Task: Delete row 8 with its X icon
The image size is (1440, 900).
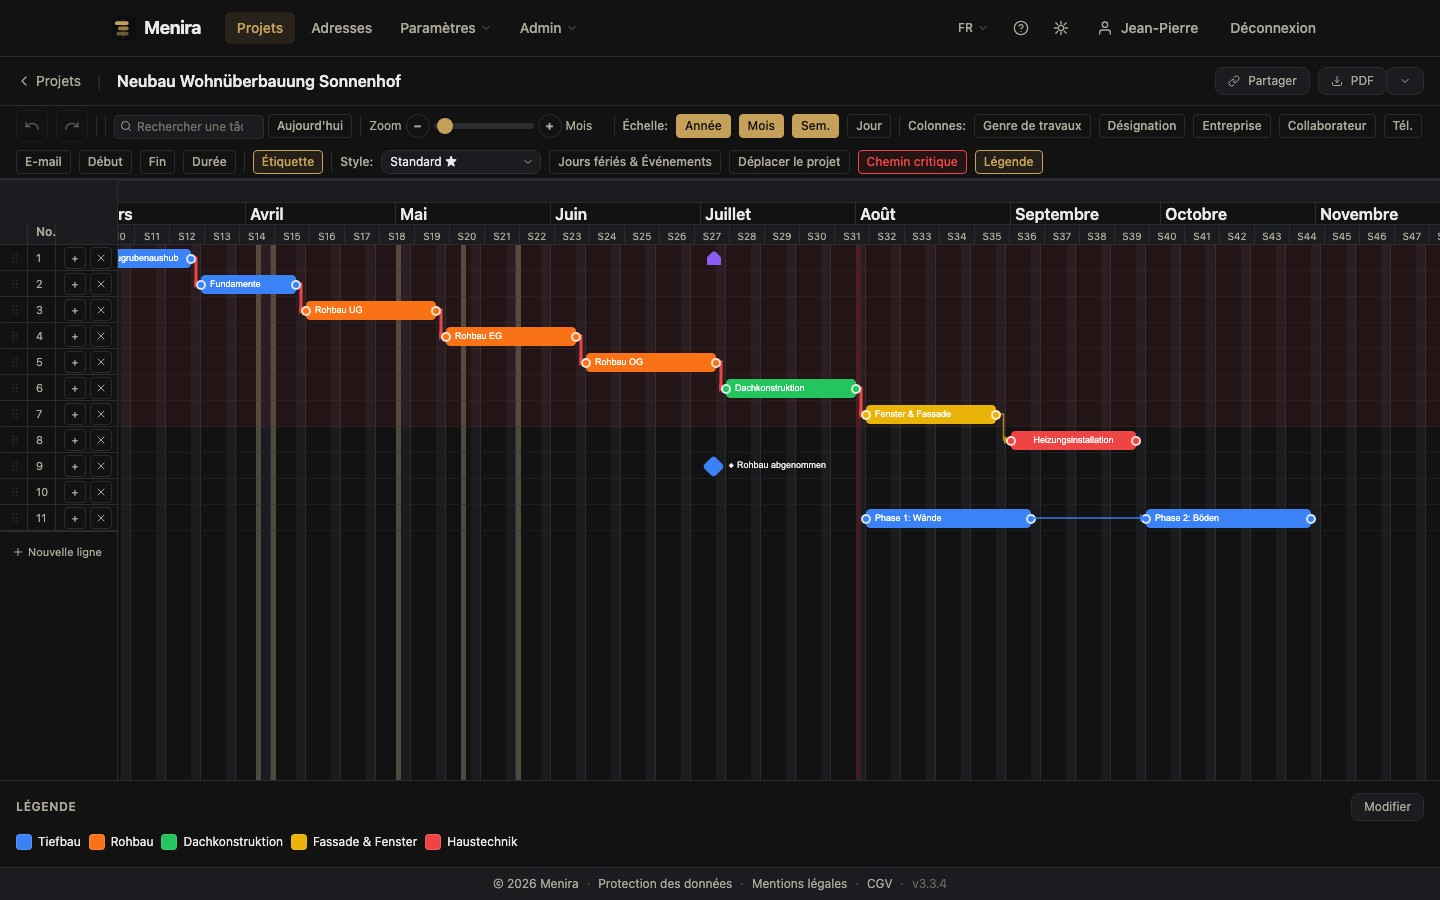Action: [101, 440]
